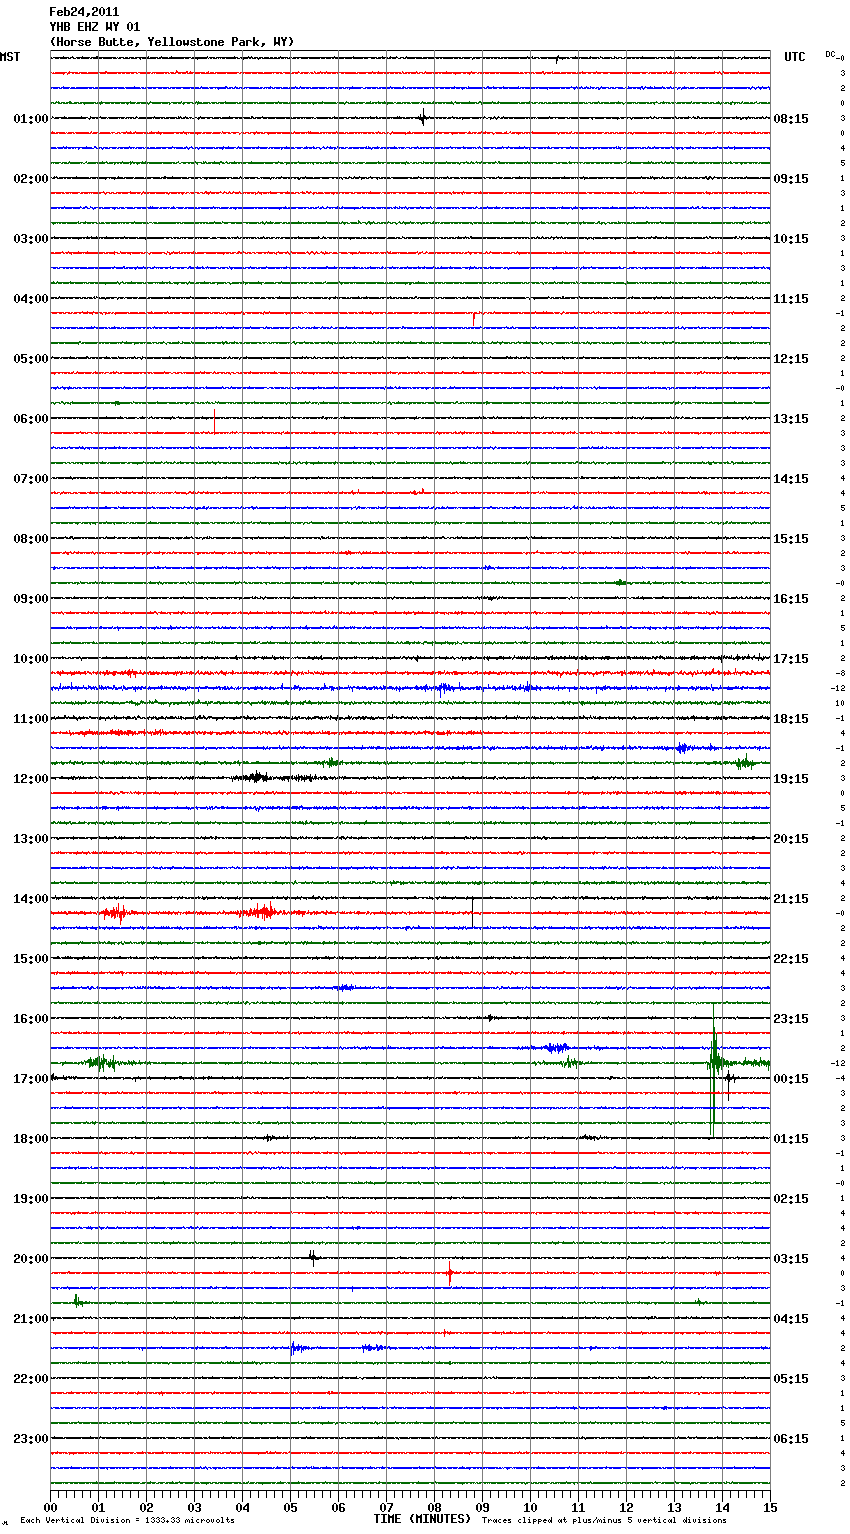The width and height of the screenshot is (850, 1534).
Task: Click the Traces clipped at plus/minus 5 divisions note
Action: point(604,1520)
